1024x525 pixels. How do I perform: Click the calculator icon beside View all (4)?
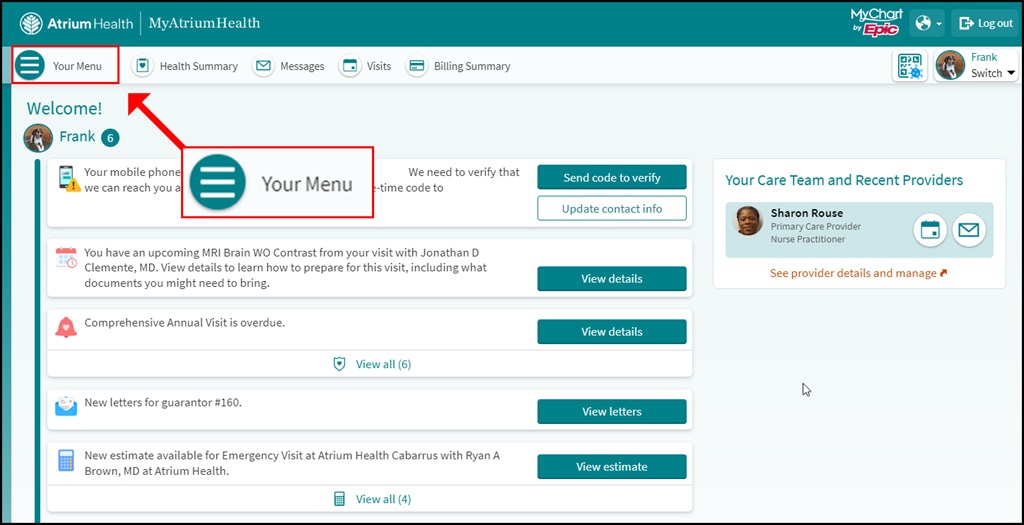(339, 500)
